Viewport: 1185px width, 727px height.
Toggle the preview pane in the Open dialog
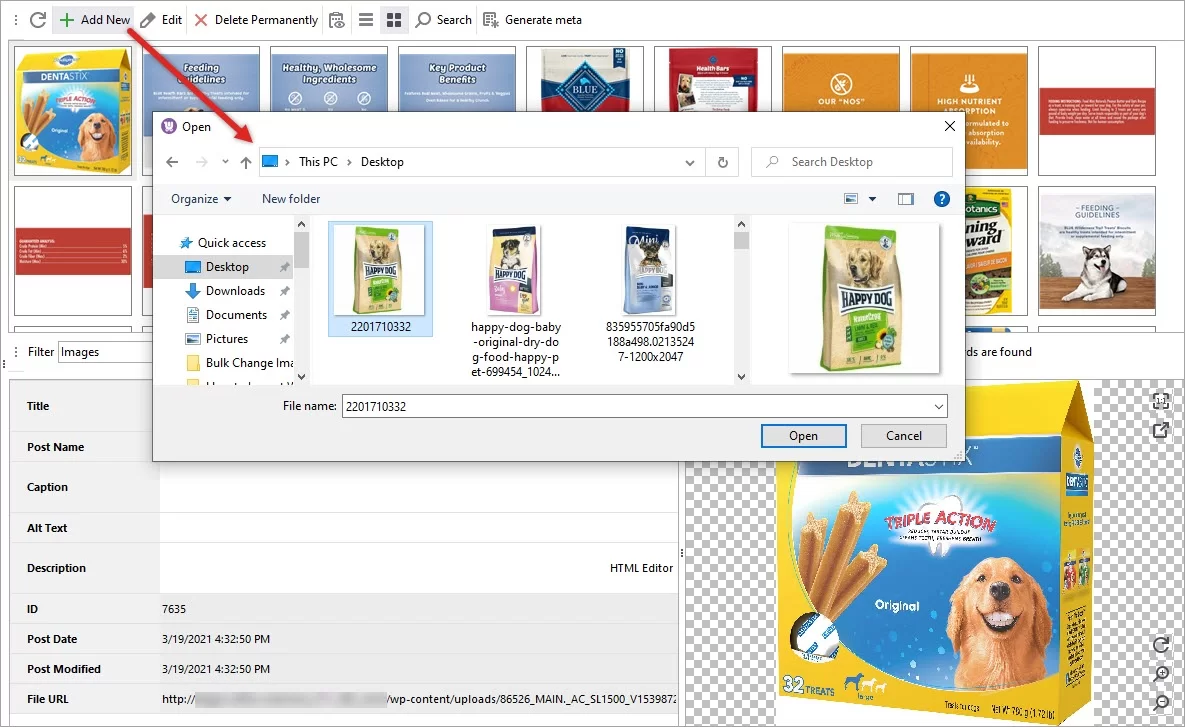coord(906,199)
